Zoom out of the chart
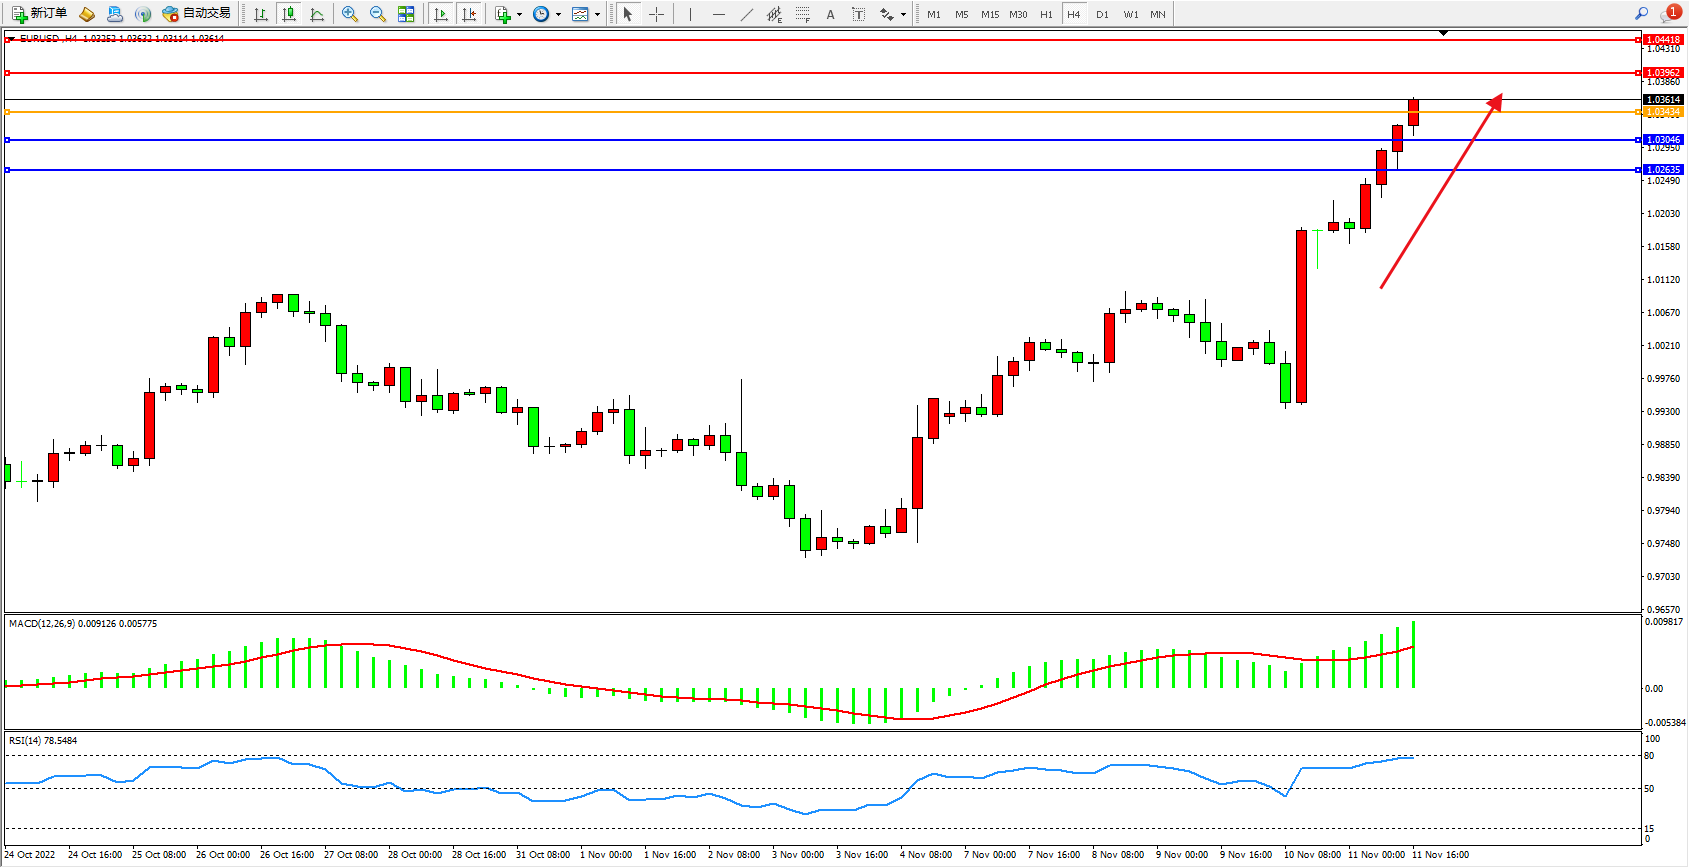The image size is (1689, 868). point(378,14)
